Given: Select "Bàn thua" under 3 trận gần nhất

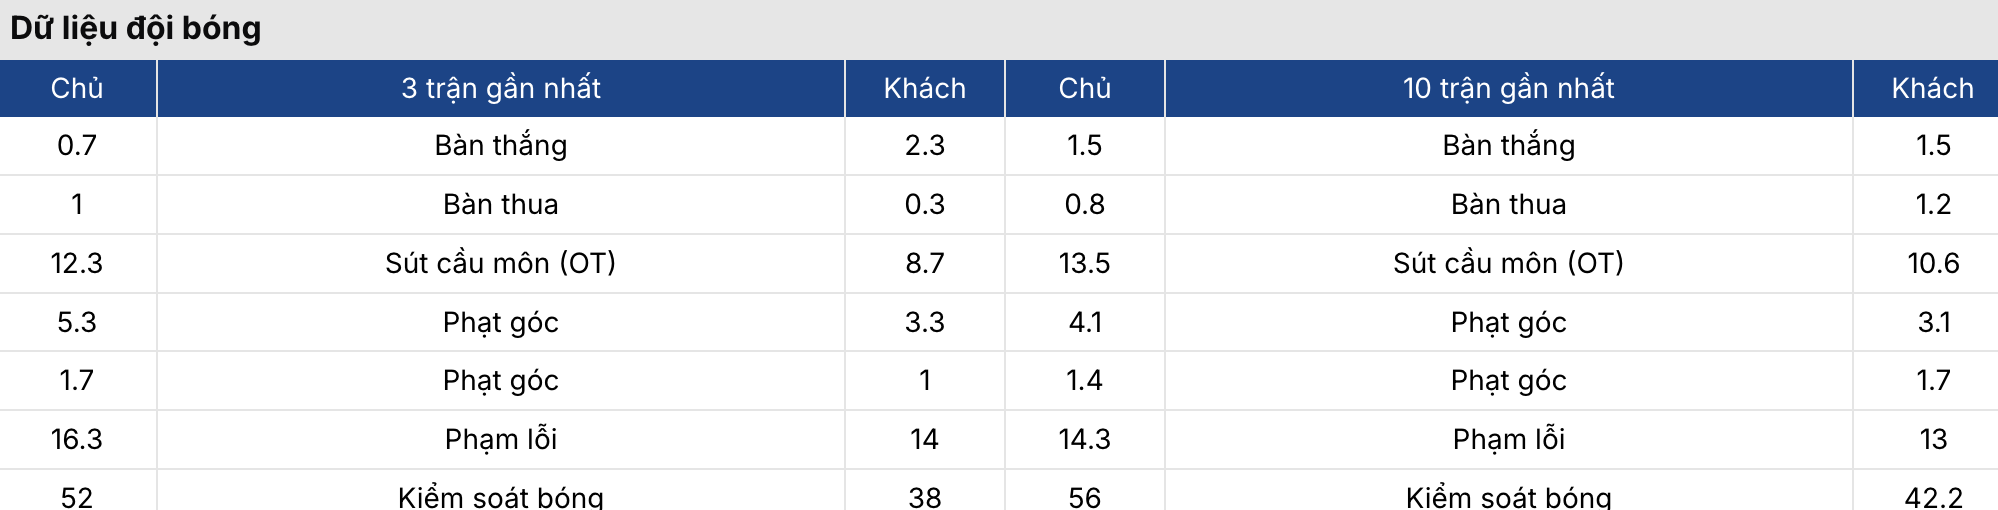Looking at the screenshot, I should [500, 204].
